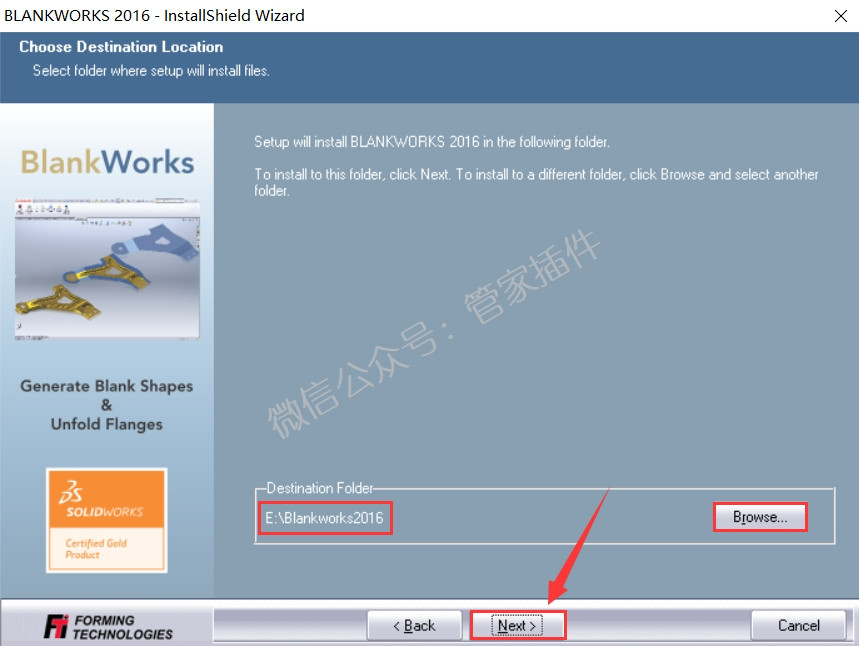This screenshot has height=646, width=859.
Task: Click the BlankWorks product screenshot thumbnail
Action: (107, 270)
